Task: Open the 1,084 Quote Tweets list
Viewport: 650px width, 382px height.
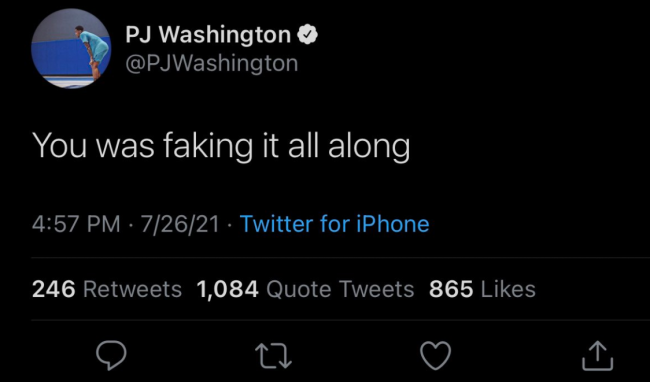Action: (x=306, y=289)
